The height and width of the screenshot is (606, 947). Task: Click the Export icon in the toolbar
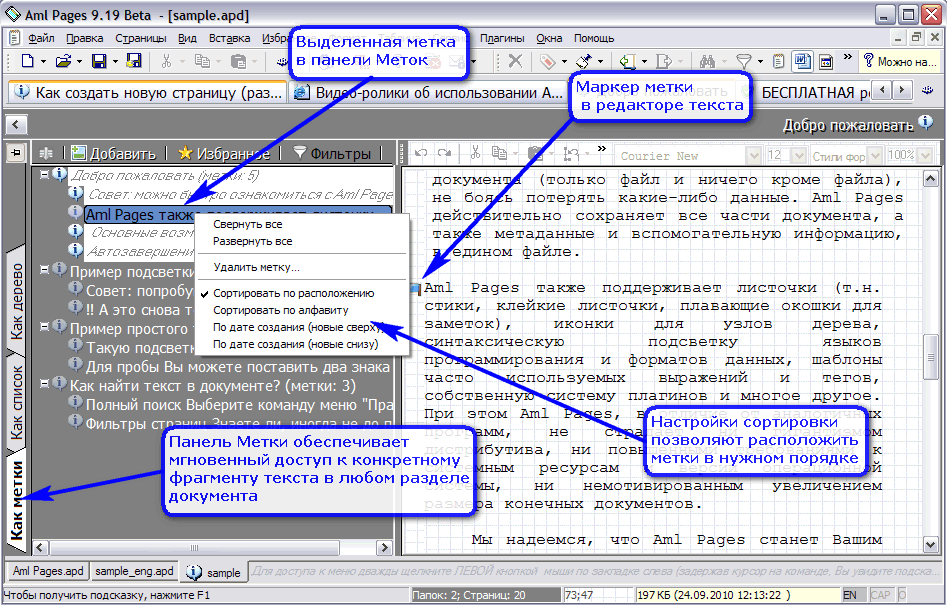pos(664,61)
